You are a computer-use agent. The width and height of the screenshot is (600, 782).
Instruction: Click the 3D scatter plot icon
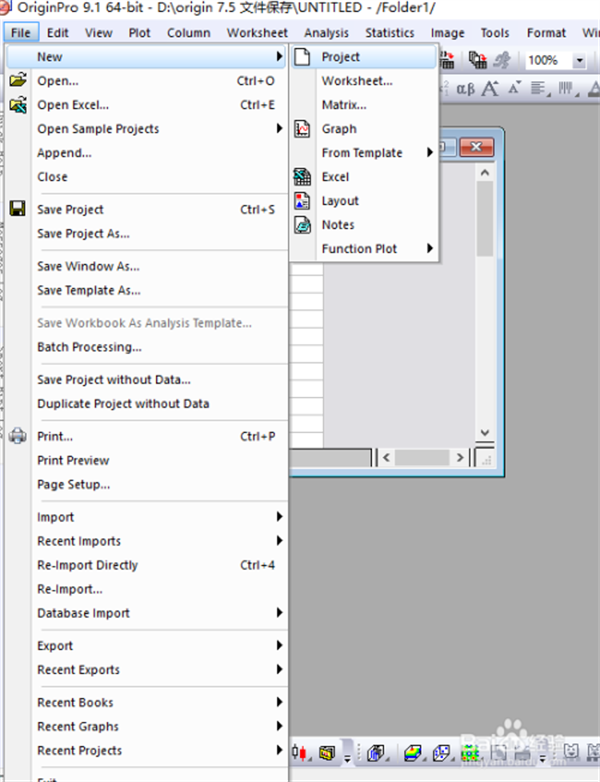pyautogui.click(x=442, y=753)
